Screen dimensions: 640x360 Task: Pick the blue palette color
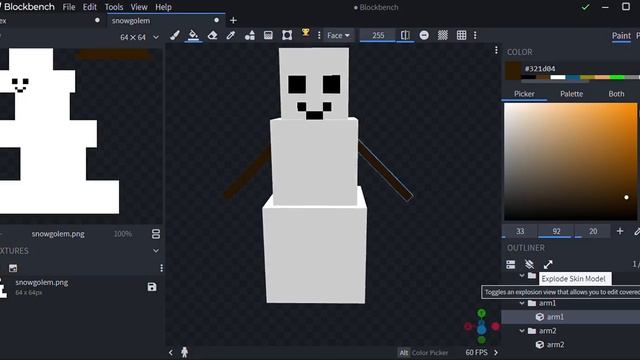tap(573, 77)
